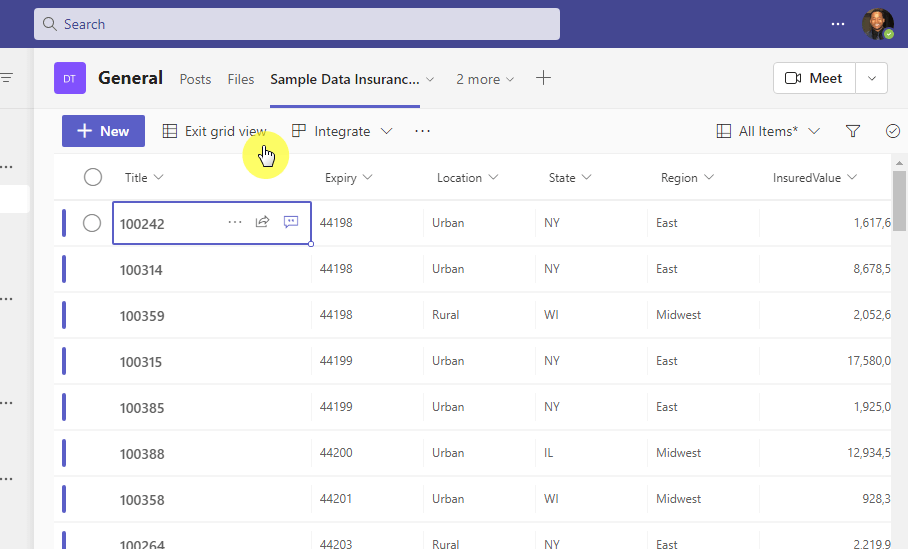Click the General channel title
Viewport: 908px width, 549px height.
click(x=130, y=78)
